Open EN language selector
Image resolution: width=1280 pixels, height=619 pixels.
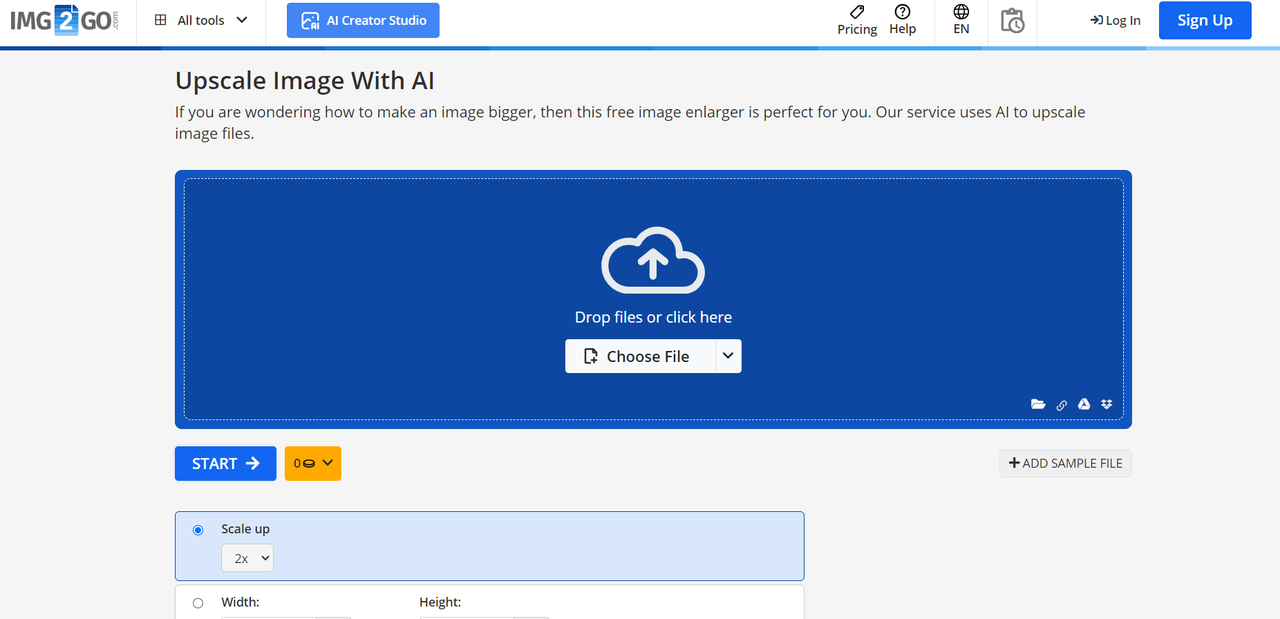coord(961,20)
